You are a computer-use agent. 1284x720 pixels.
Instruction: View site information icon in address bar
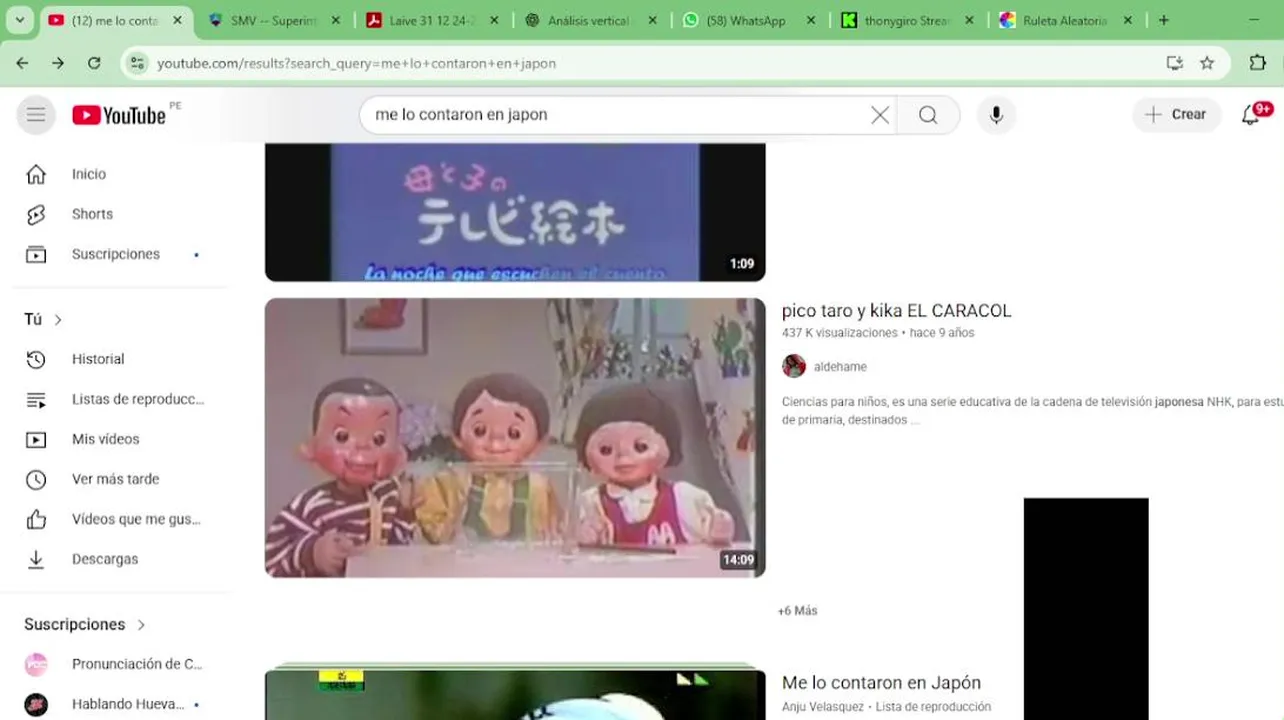(x=138, y=63)
